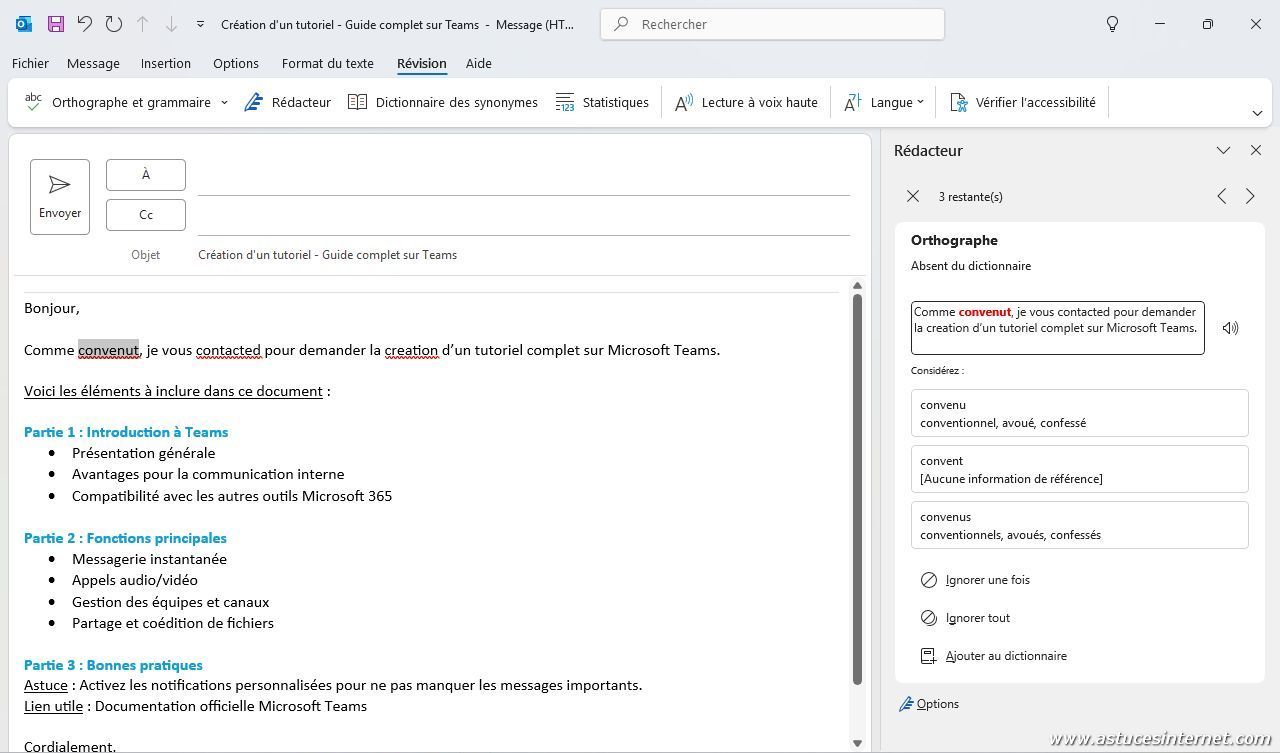Switch to the Options ribbon tab

(236, 63)
